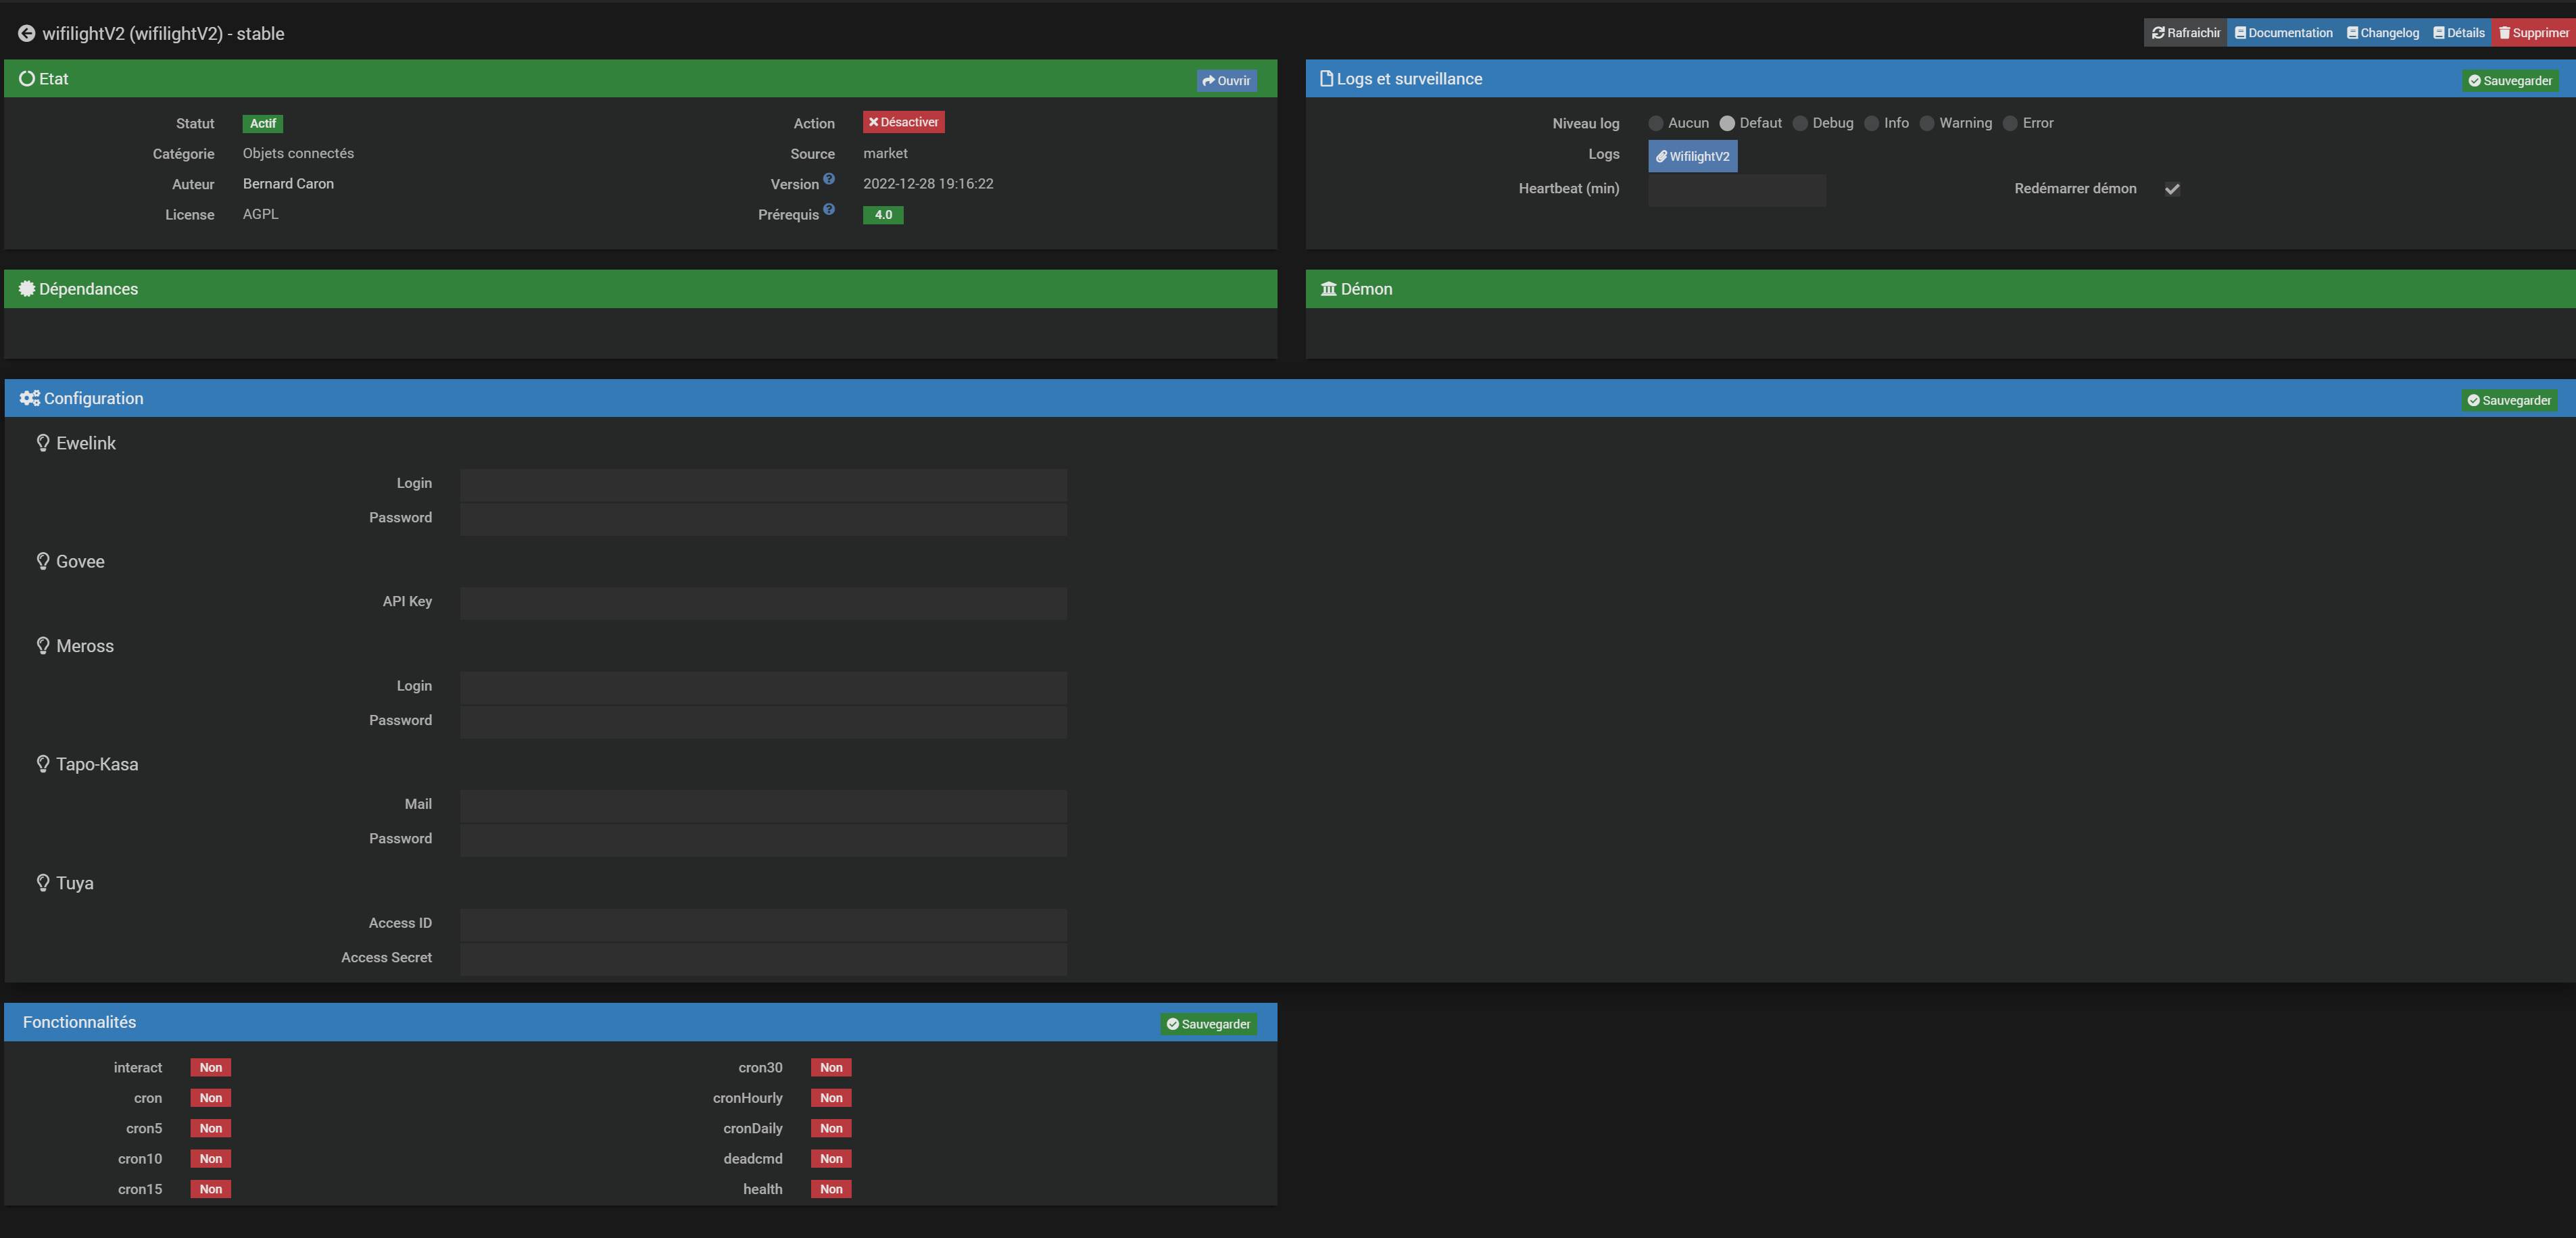The image size is (2576, 1238).
Task: Click the back arrow icon beside wifilightV2
Action: click(x=27, y=34)
